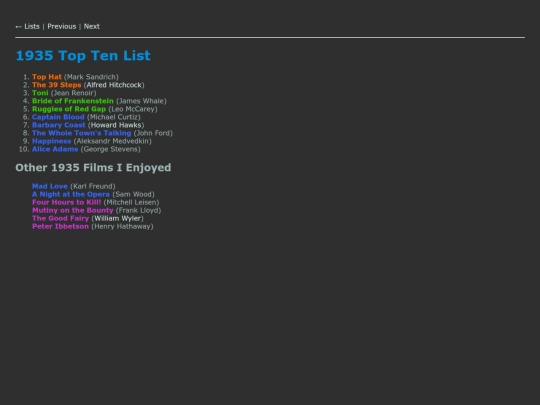Open the Previous list link

pyautogui.click(x=62, y=27)
